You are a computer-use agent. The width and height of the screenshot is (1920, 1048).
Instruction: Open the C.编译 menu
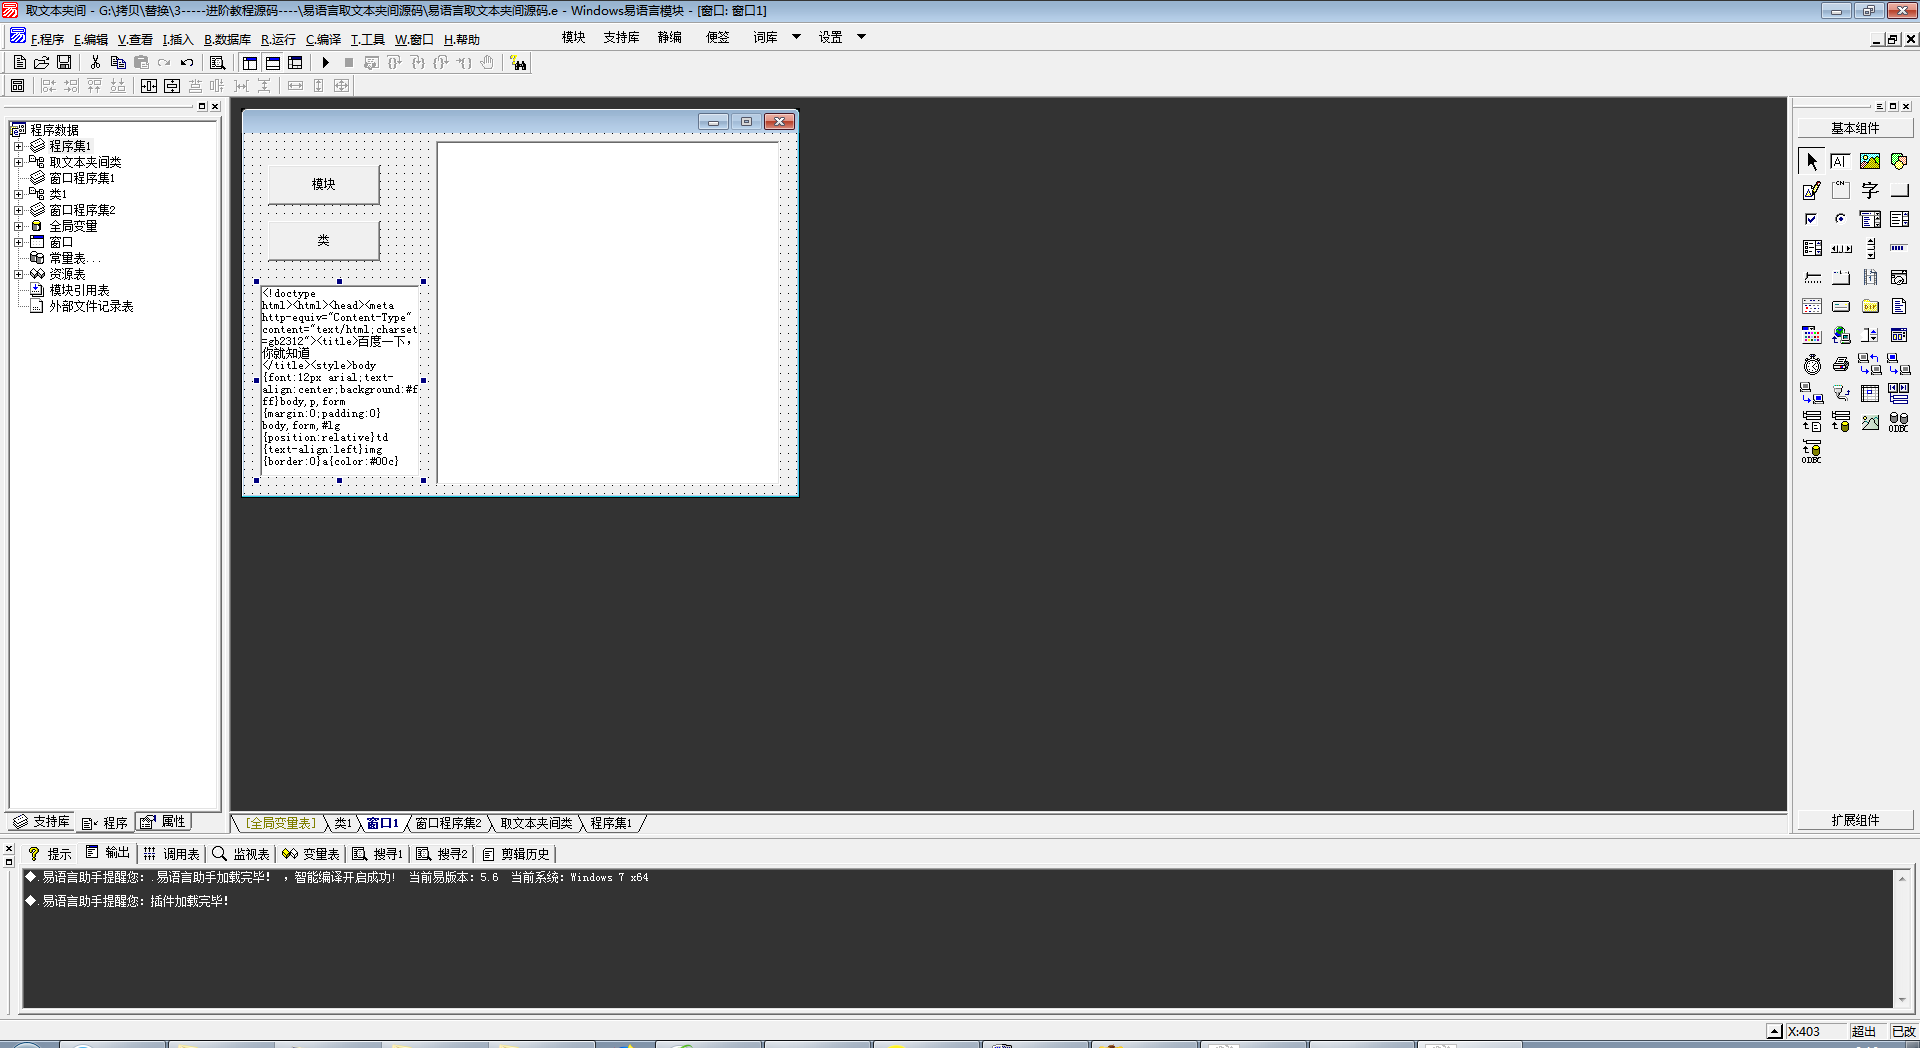click(323, 40)
